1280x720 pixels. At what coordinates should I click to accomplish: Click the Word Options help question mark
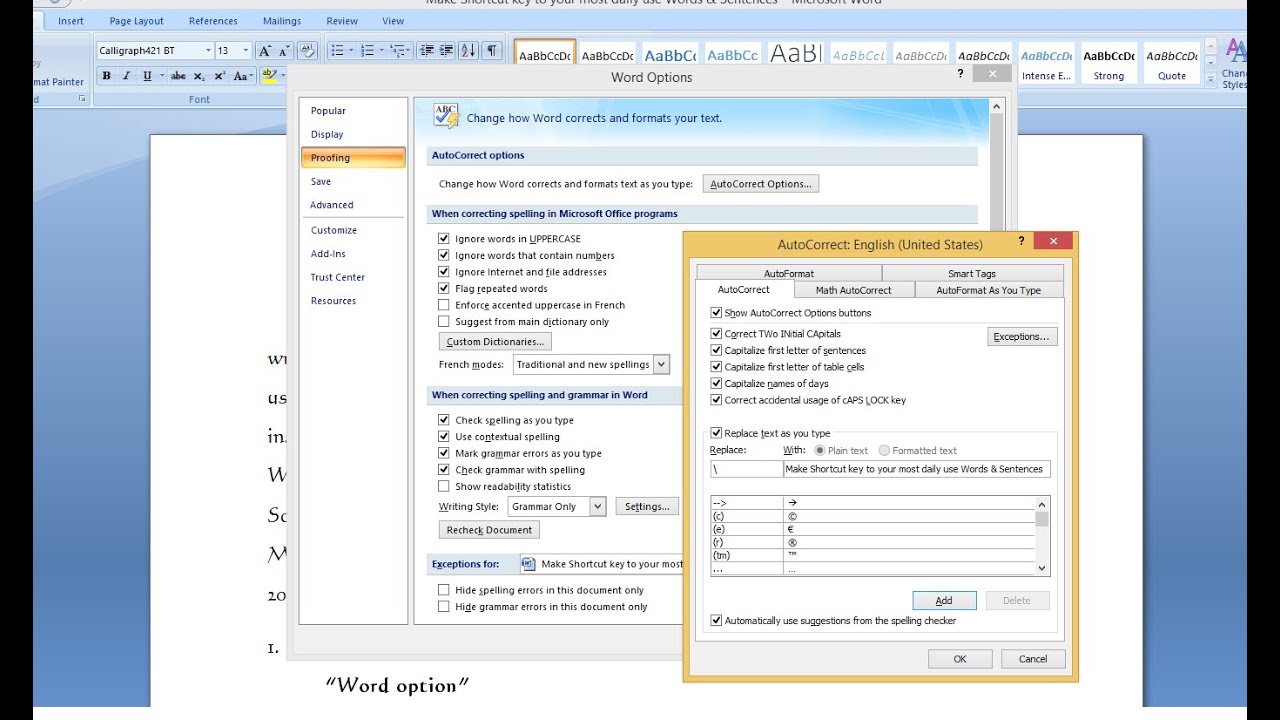coord(961,73)
